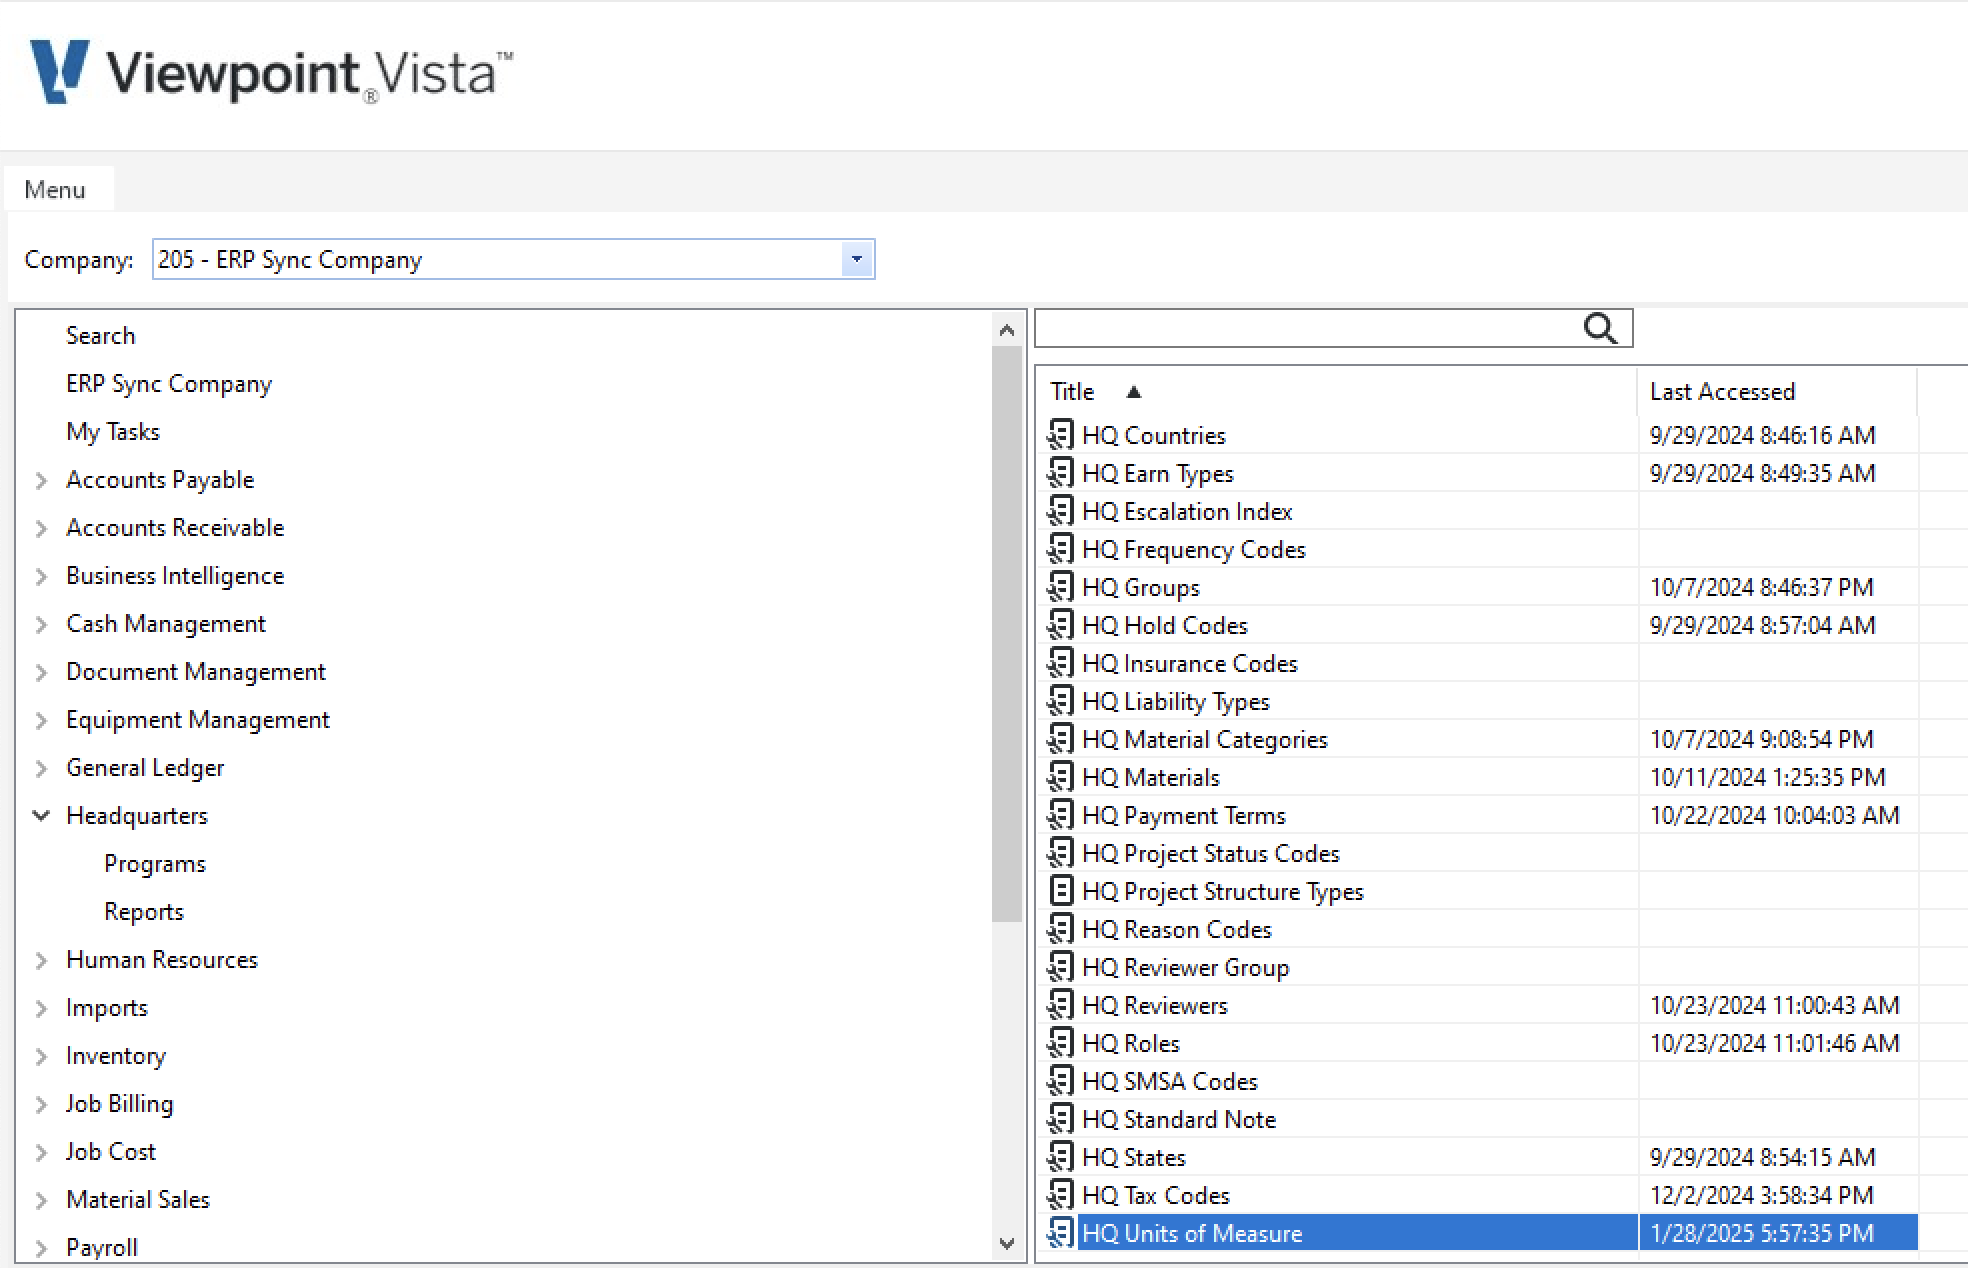Screen dimensions: 1968x1268
Task: Select Reports under Headquarters
Action: (144, 912)
